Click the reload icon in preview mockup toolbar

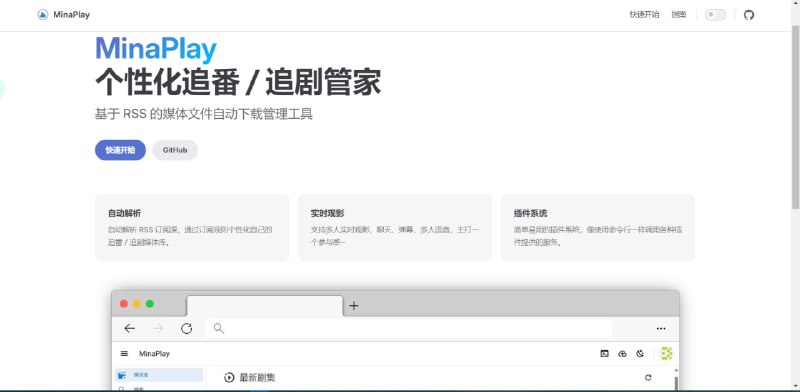point(187,328)
